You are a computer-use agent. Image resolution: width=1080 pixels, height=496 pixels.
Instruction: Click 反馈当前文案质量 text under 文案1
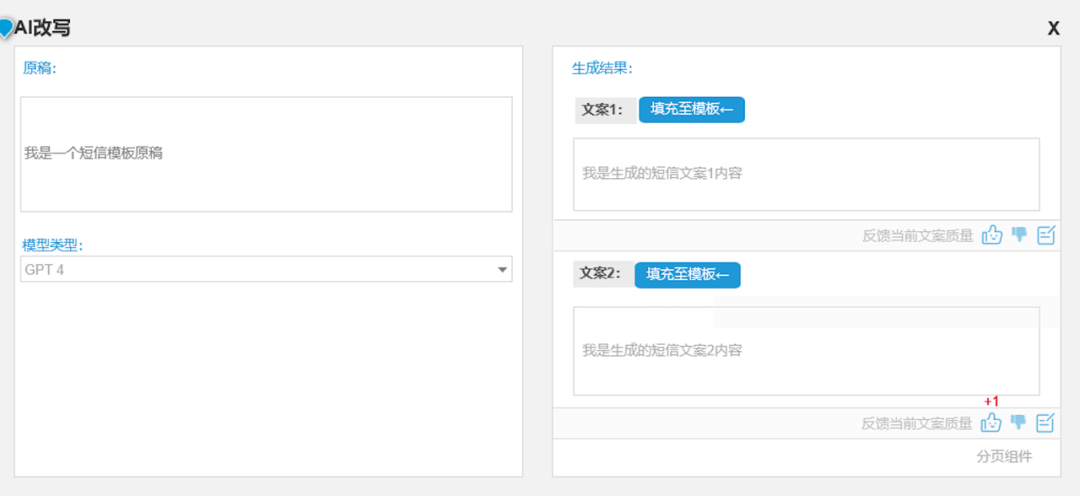pyautogui.click(x=917, y=236)
